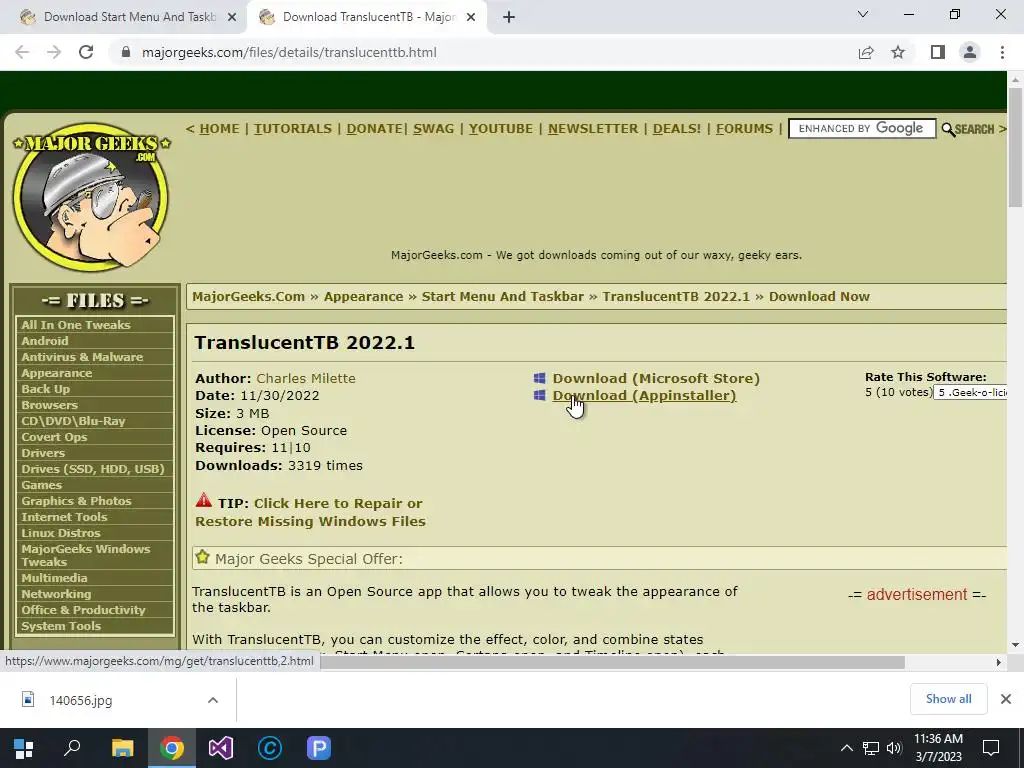The width and height of the screenshot is (1024, 768).
Task: Click the magnifier Search icon
Action: pyautogui.click(x=948, y=129)
